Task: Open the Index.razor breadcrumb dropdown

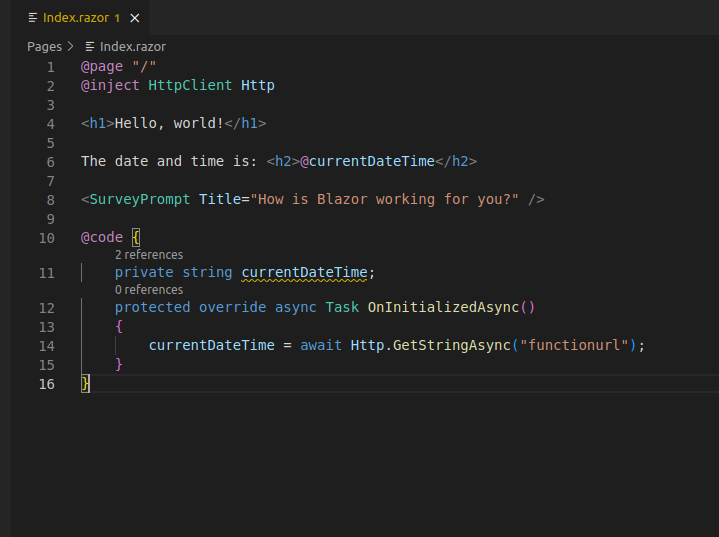Action: click(x=132, y=46)
